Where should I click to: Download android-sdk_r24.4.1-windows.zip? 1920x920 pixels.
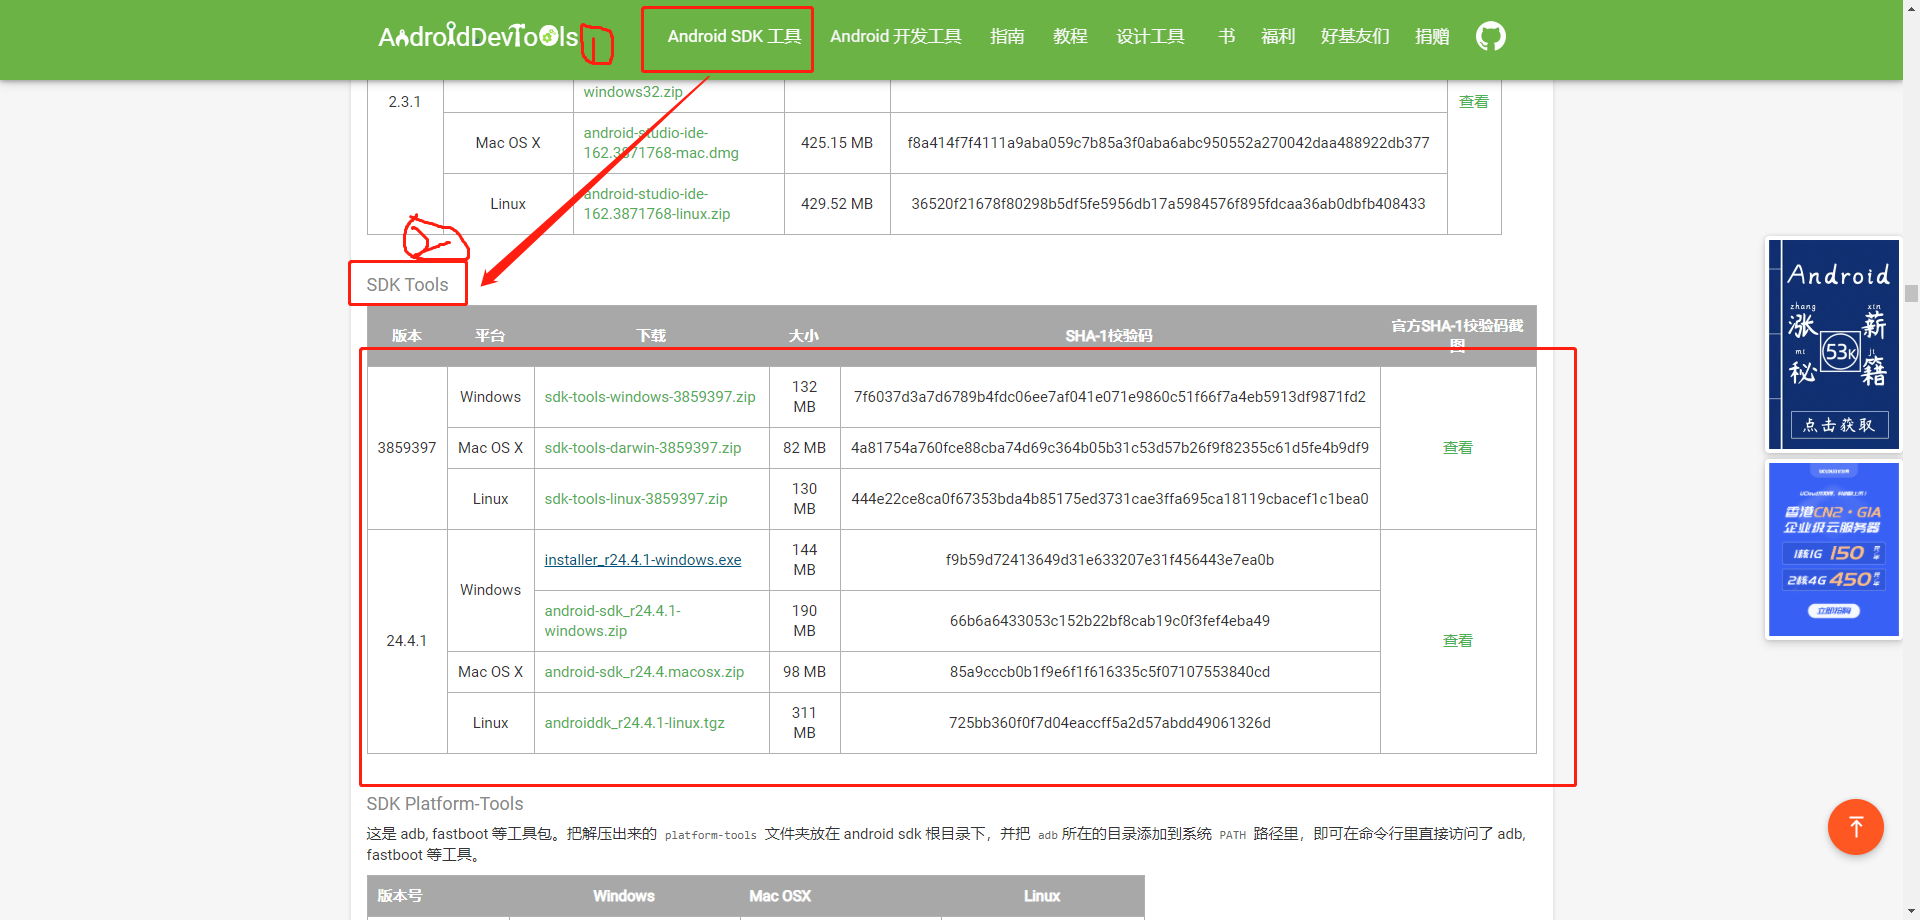(x=612, y=621)
